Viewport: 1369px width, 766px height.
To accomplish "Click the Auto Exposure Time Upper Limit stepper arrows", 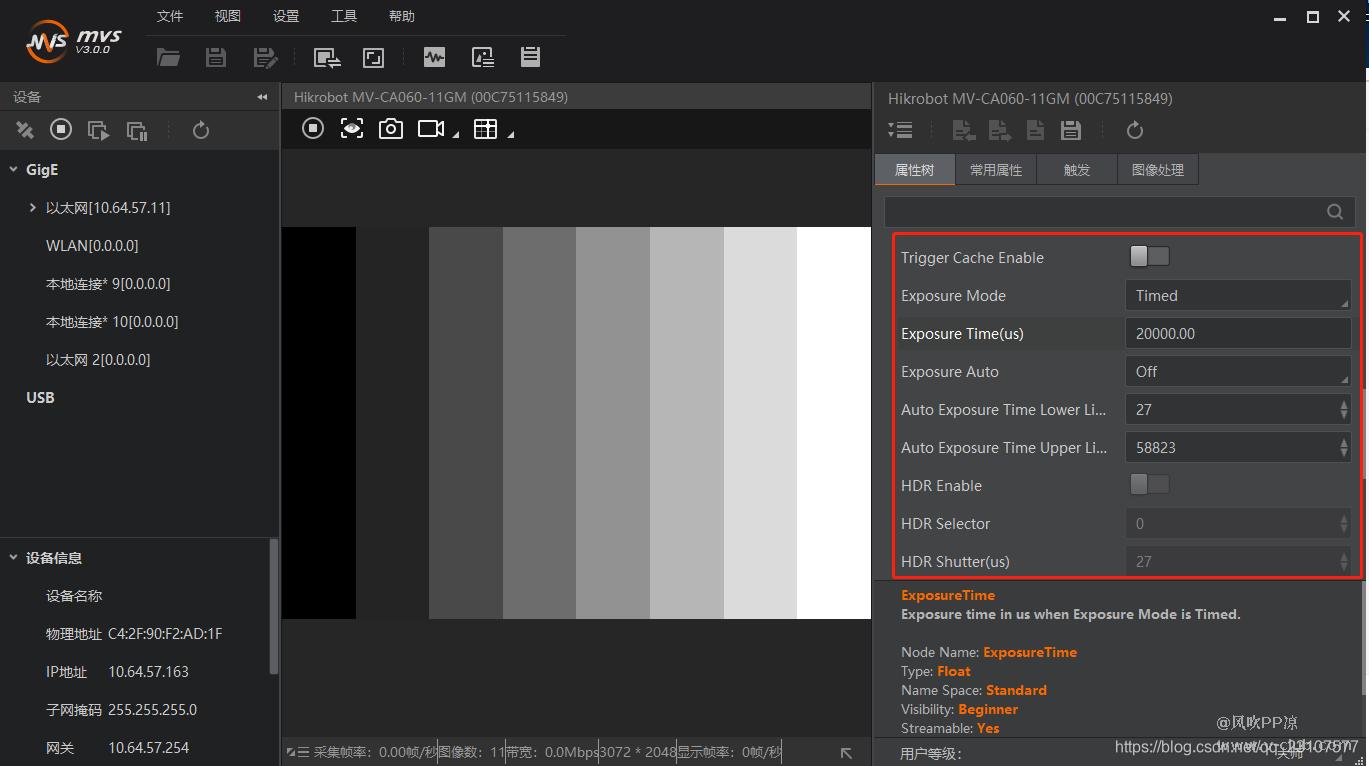I will coord(1343,447).
